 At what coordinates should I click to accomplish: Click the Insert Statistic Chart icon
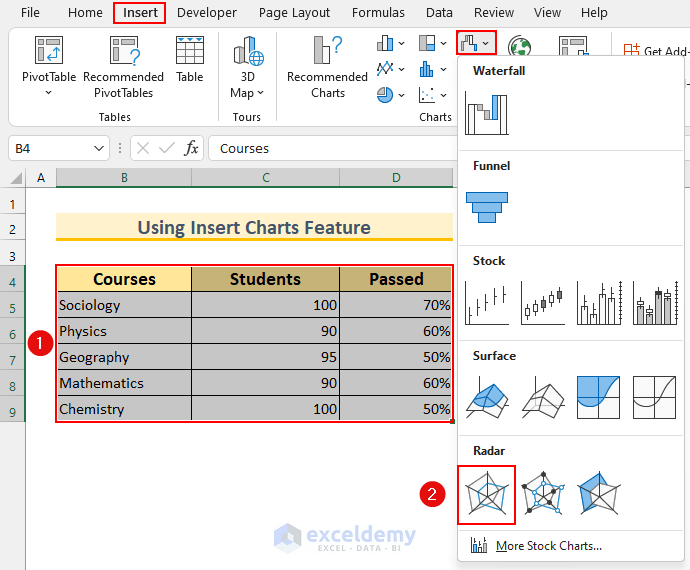tap(427, 69)
